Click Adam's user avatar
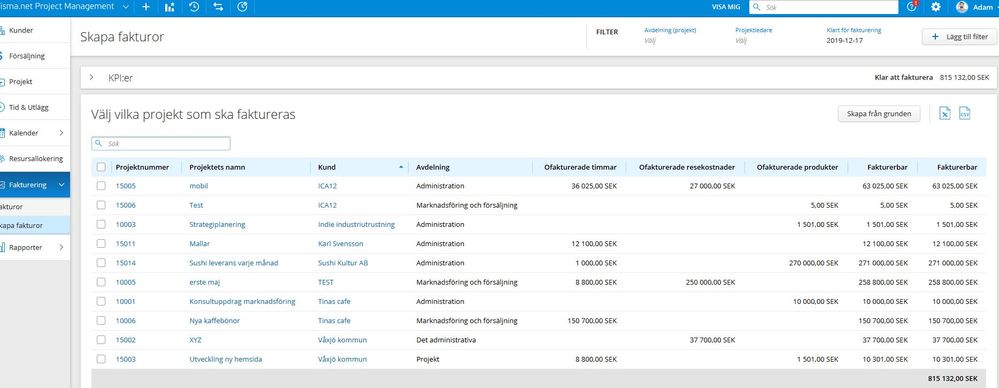Viewport: 999px width, 388px height. pos(961,7)
